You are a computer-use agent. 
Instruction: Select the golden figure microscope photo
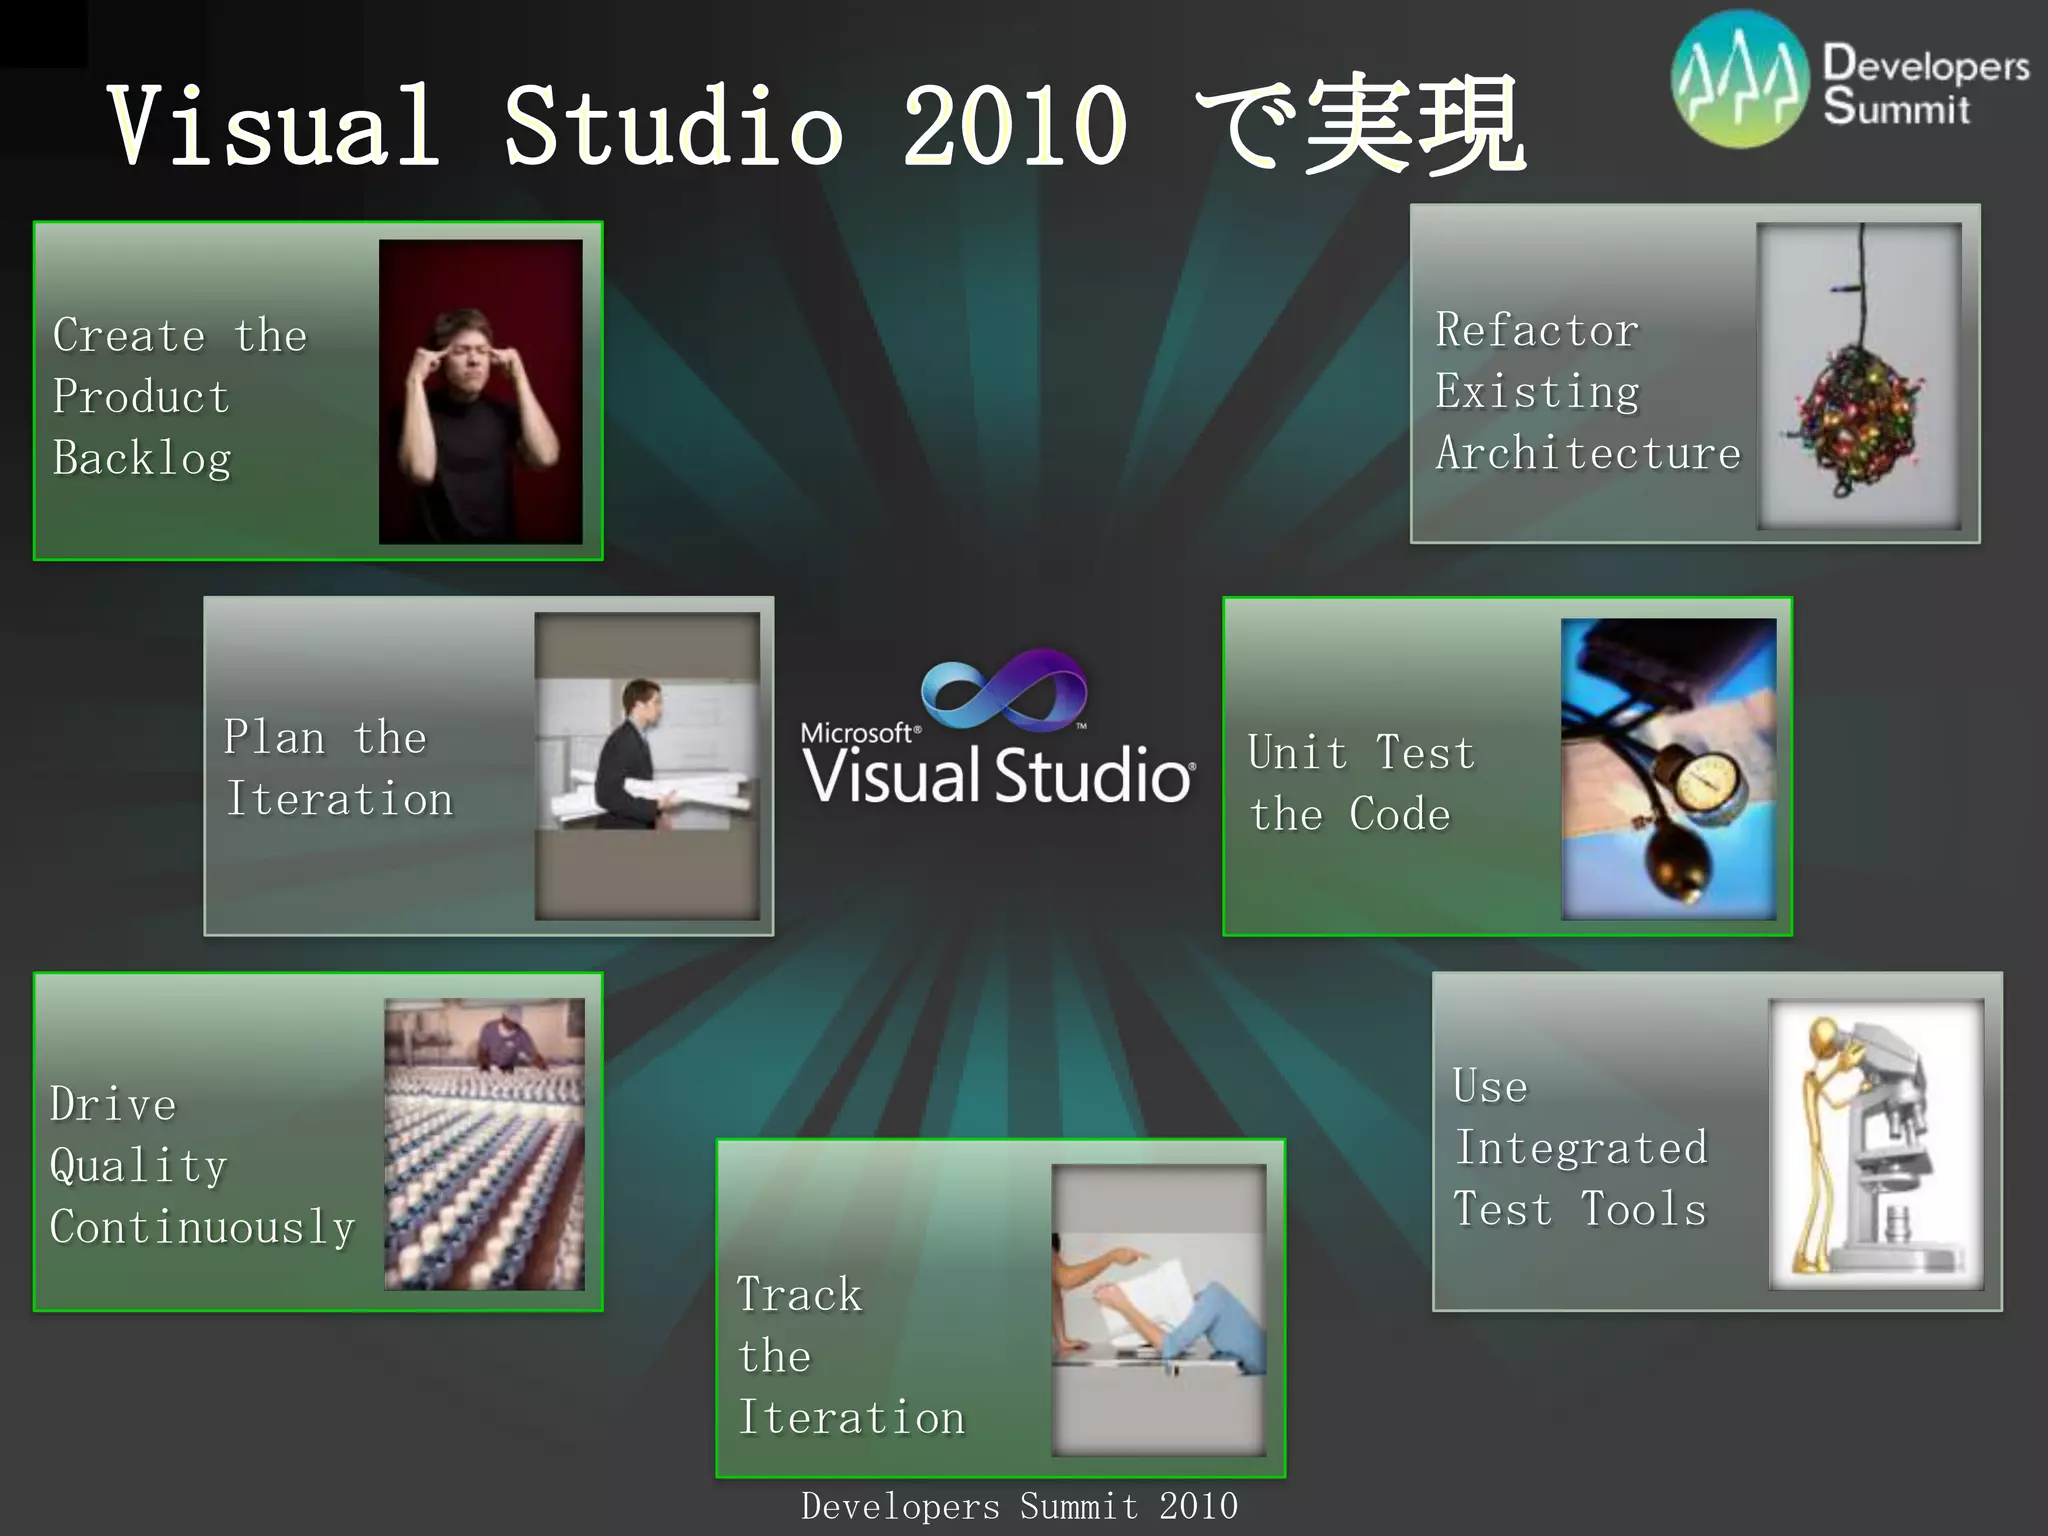click(x=1876, y=1144)
